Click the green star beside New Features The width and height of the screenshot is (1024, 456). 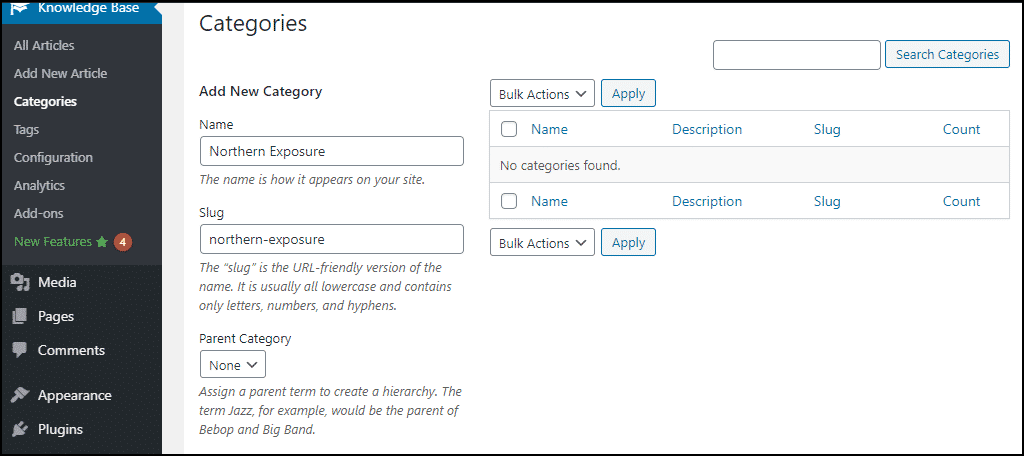(101, 242)
